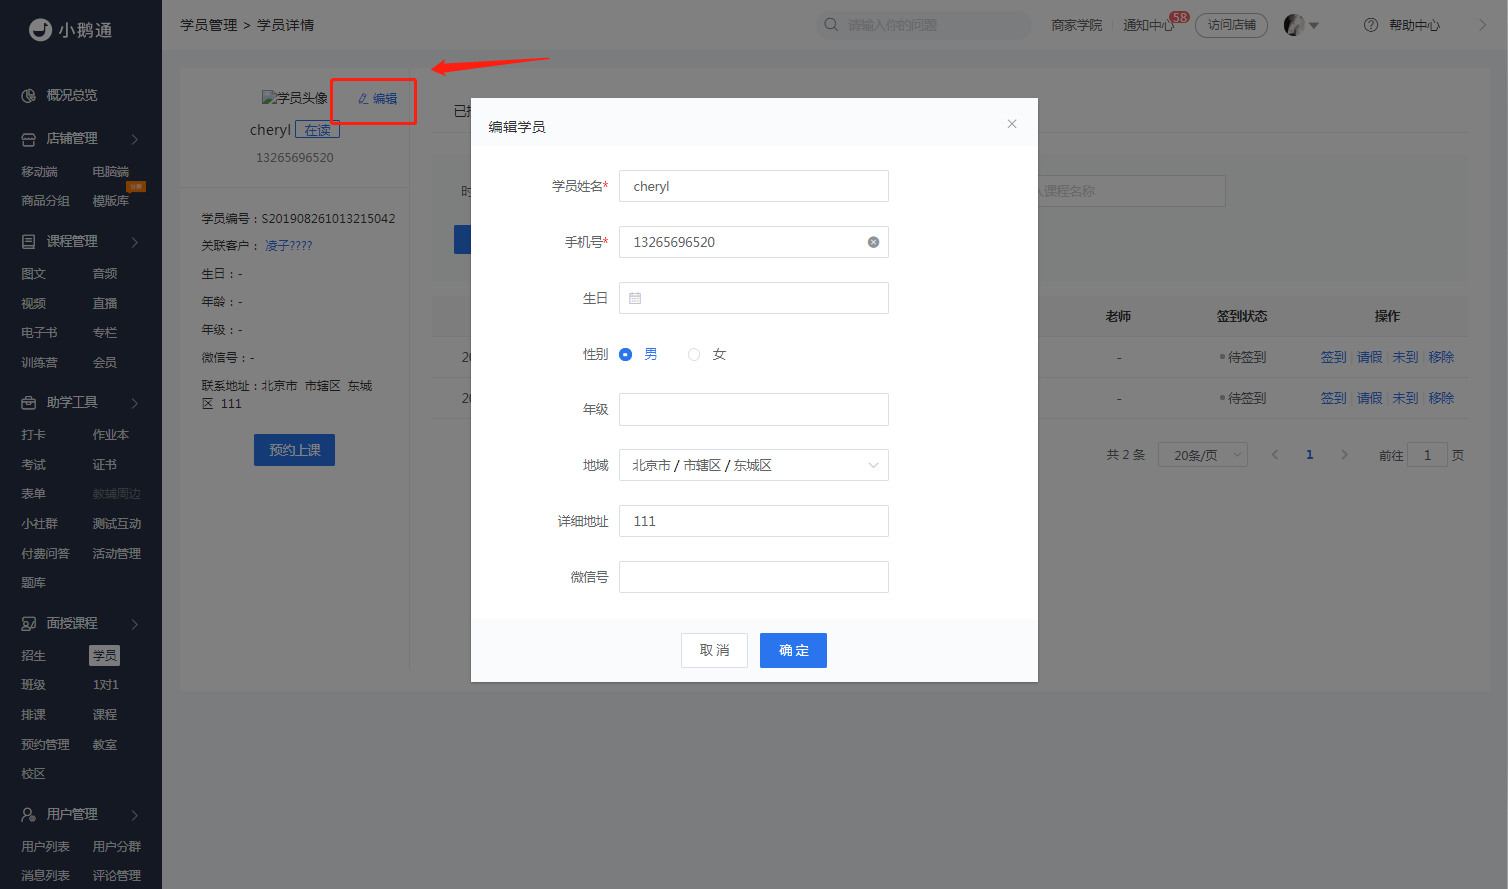Clear the phone number with the X icon
This screenshot has height=889, width=1508.
pyautogui.click(x=873, y=242)
